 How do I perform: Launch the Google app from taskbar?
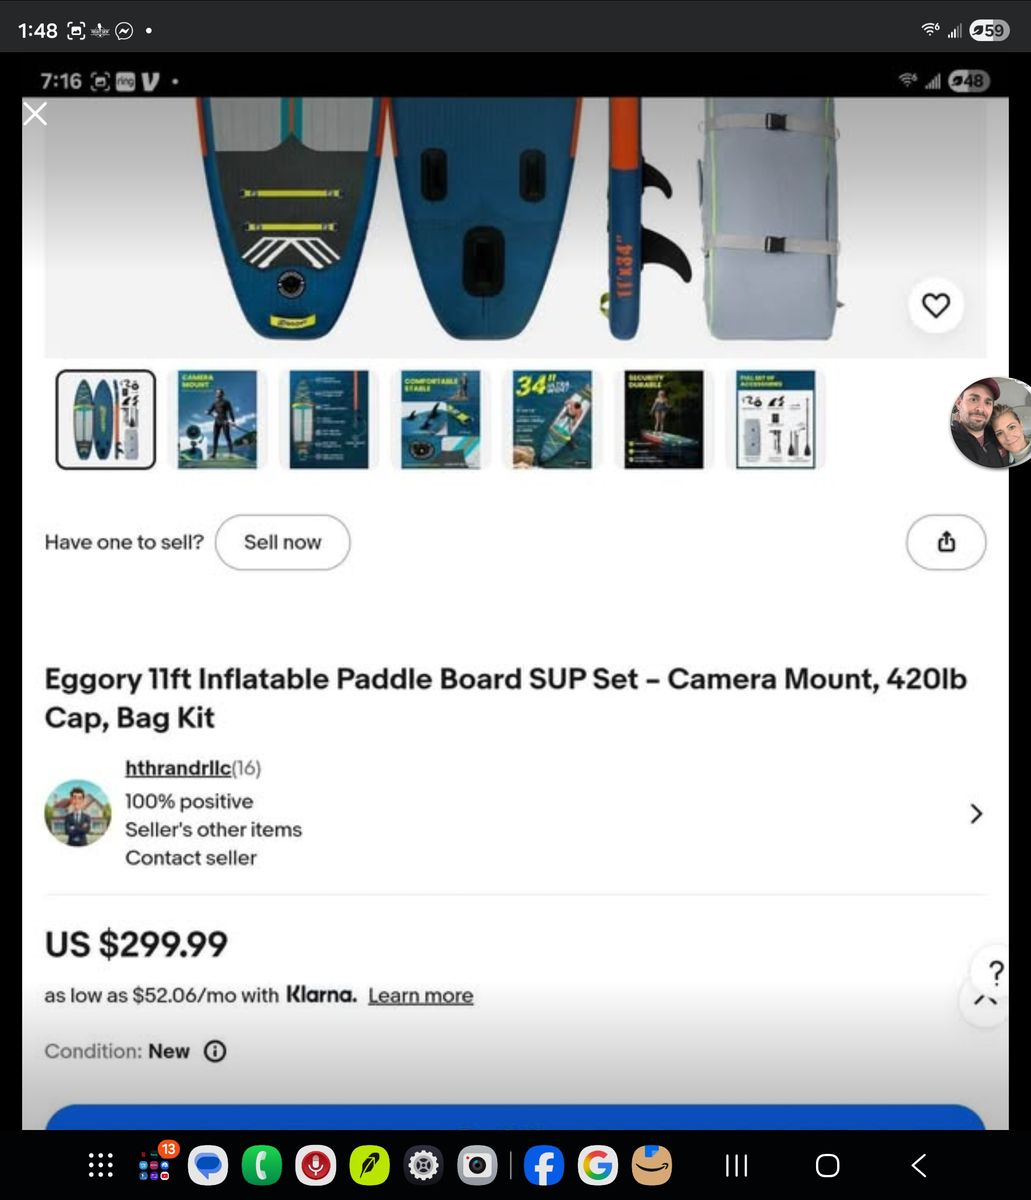(597, 1166)
